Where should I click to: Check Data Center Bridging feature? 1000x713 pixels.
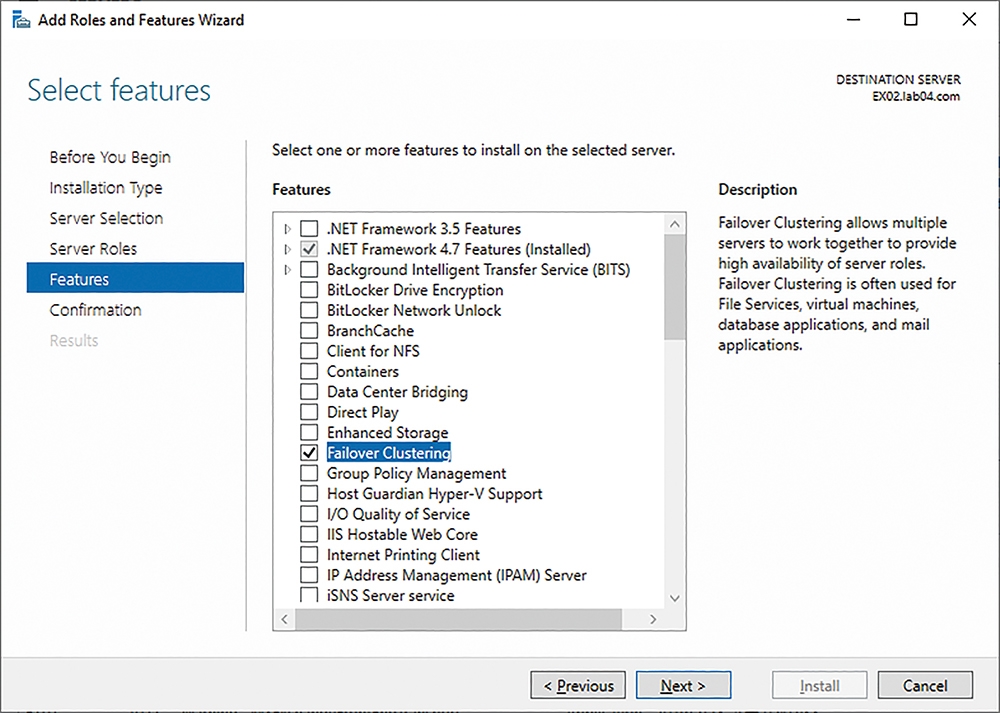coord(309,392)
